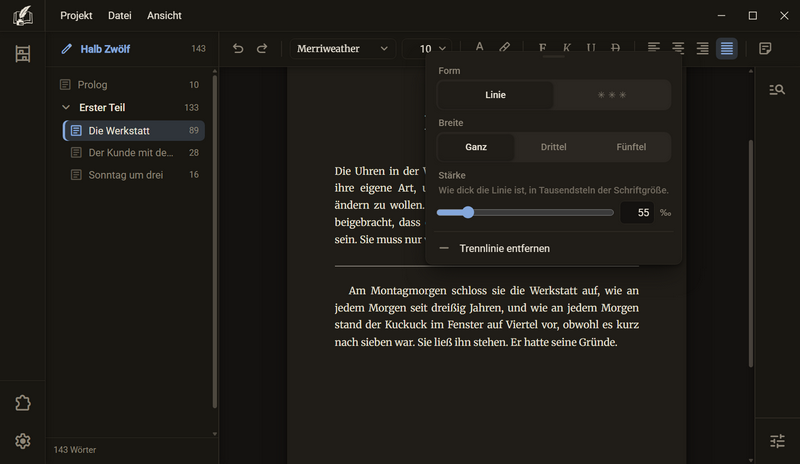800x464 pixels.
Task: Open the plugins puzzle icon
Action: [x=22, y=403]
